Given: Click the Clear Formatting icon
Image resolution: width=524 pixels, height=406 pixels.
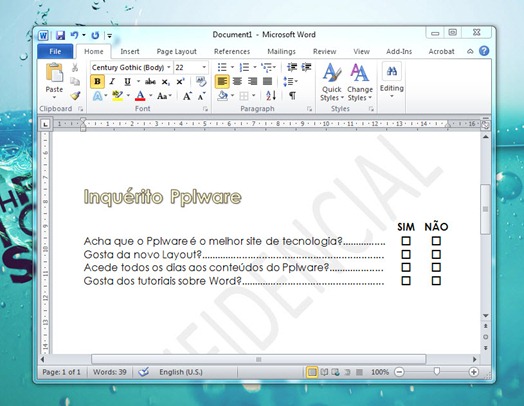Looking at the screenshot, I should pos(201,82).
